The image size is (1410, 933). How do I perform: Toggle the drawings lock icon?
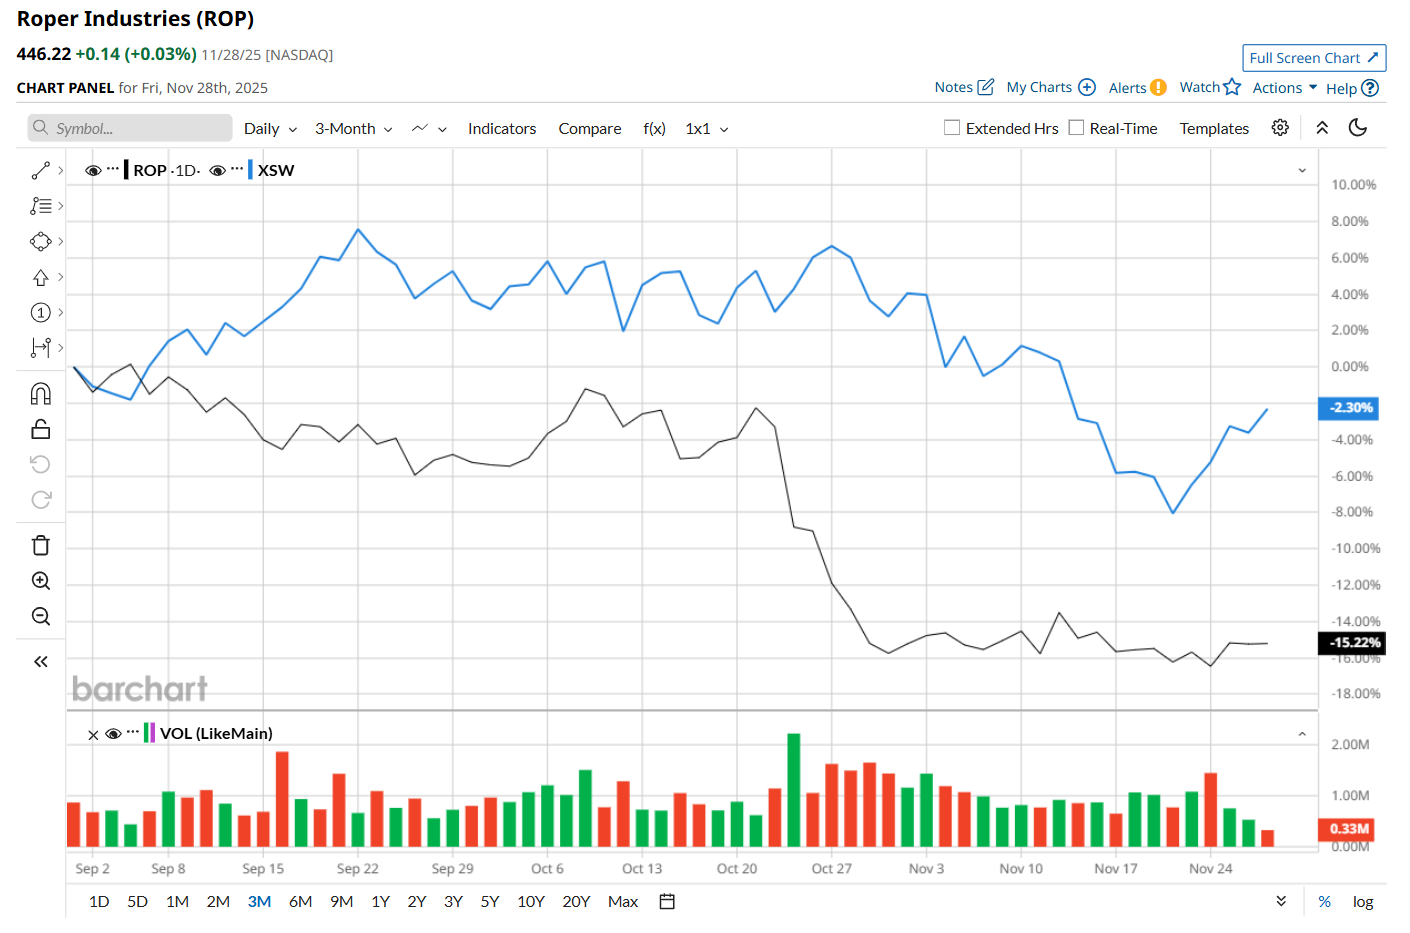pos(41,429)
